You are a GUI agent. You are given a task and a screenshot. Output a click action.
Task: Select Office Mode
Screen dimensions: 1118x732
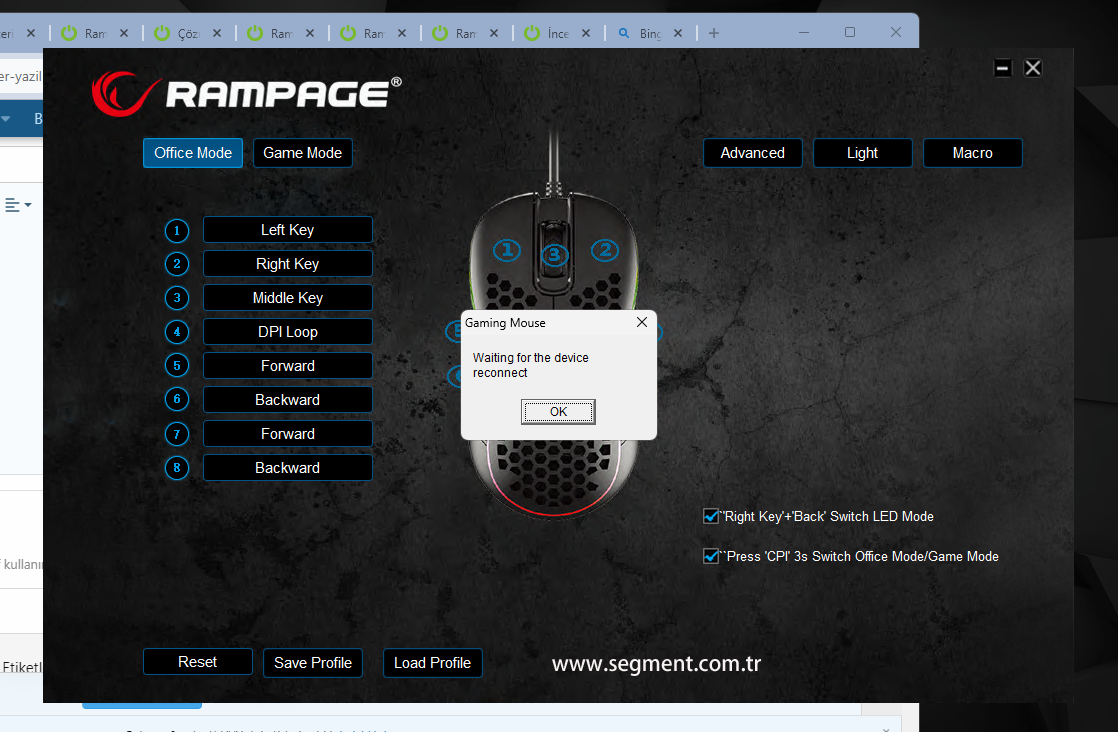[x=193, y=153]
